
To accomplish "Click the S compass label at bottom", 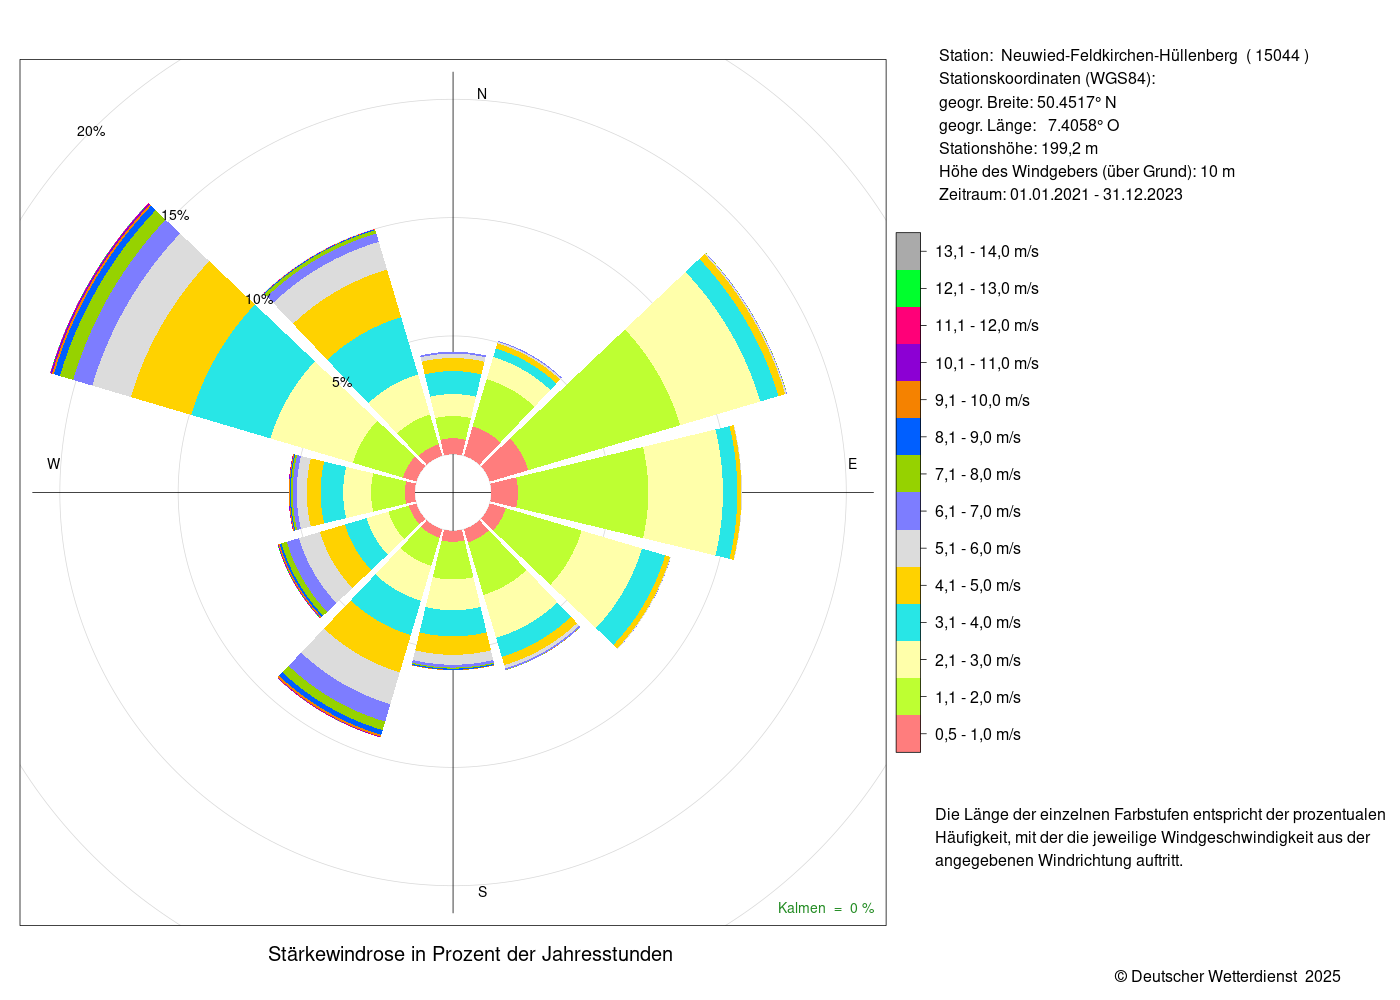I will 482,892.
